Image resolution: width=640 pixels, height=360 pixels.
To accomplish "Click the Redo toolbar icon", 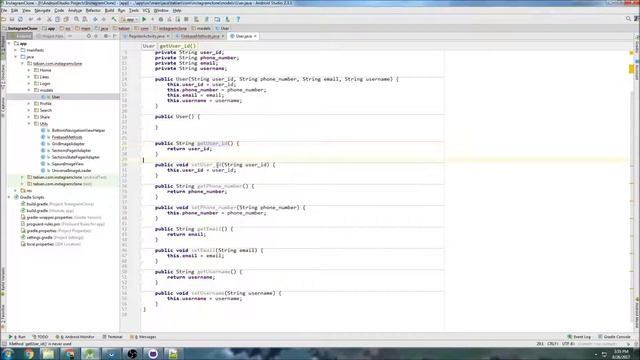I will 39,19.
